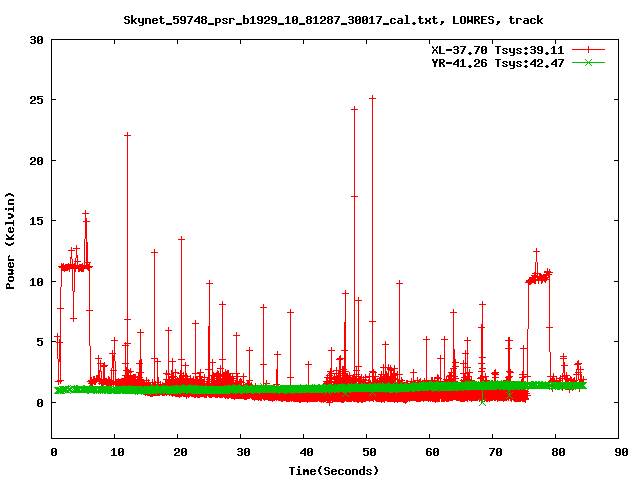The image size is (640, 480).
Task: Click x-axis tick label 70
Action: [495, 452]
